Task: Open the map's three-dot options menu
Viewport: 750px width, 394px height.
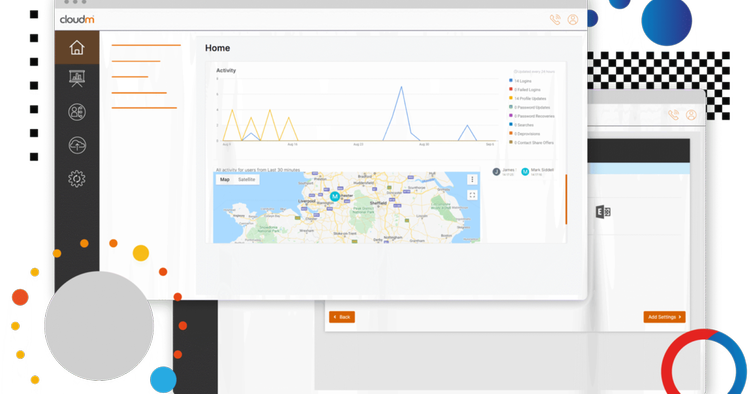Action: pos(472,179)
